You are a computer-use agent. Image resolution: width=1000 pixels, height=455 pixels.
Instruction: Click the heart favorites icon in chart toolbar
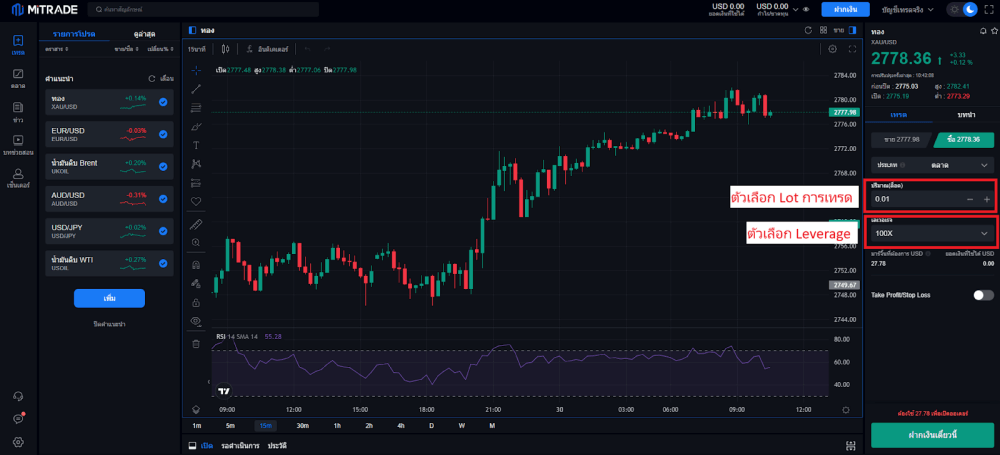[196, 201]
